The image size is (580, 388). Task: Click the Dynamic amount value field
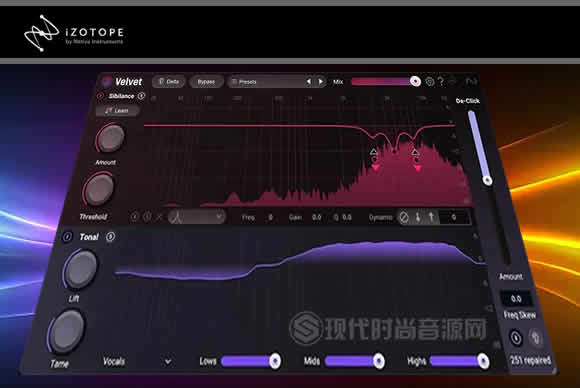(455, 217)
